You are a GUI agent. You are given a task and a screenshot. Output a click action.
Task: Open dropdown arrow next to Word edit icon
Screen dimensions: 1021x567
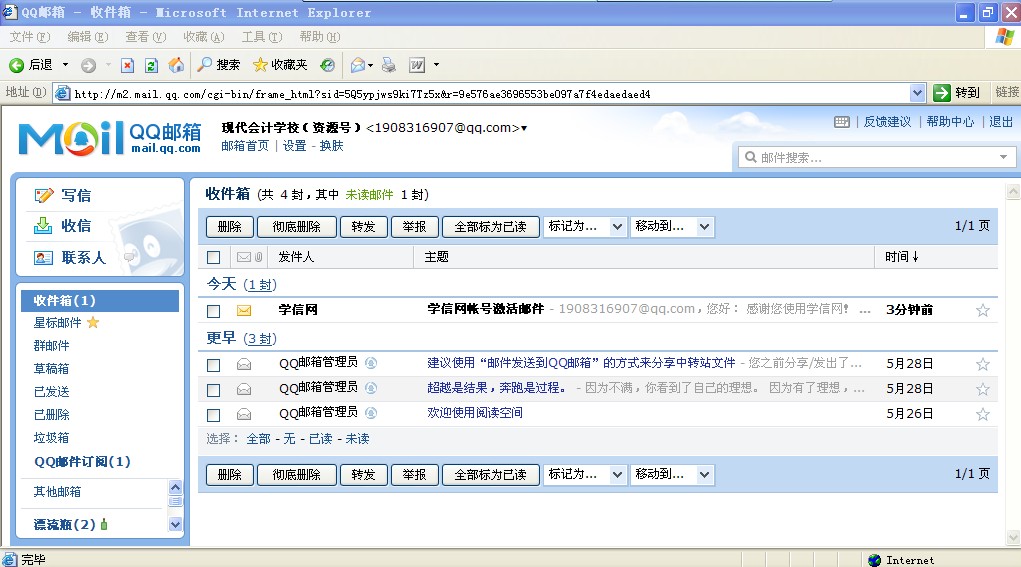point(436,64)
